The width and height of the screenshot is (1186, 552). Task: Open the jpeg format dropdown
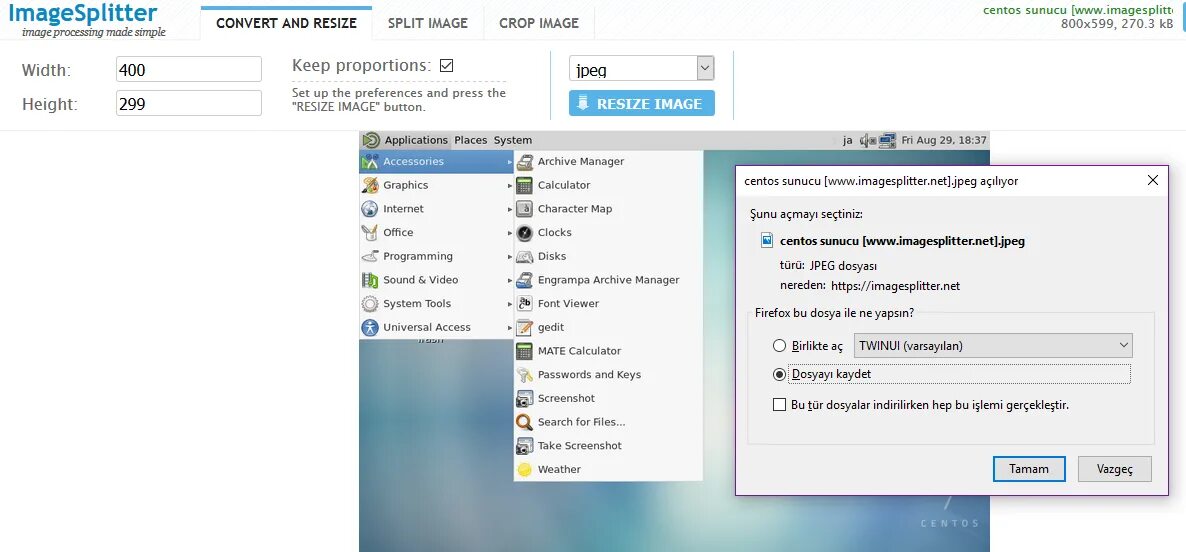tap(641, 69)
